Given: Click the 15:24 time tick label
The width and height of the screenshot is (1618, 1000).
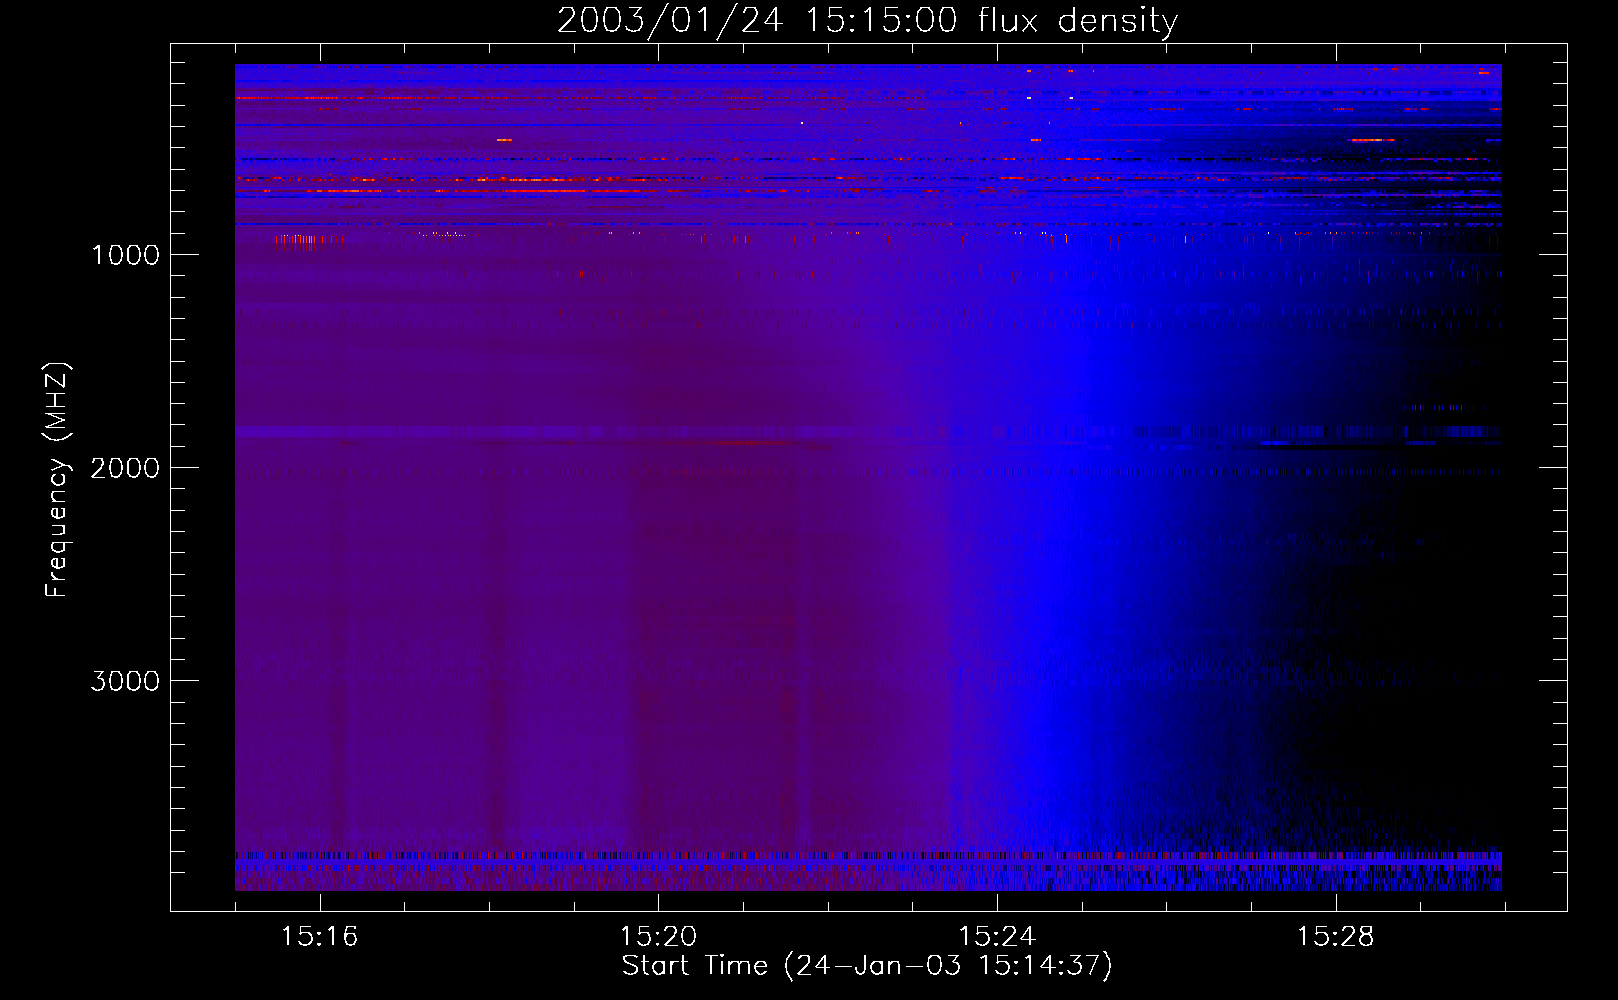Looking at the screenshot, I should (x=997, y=936).
